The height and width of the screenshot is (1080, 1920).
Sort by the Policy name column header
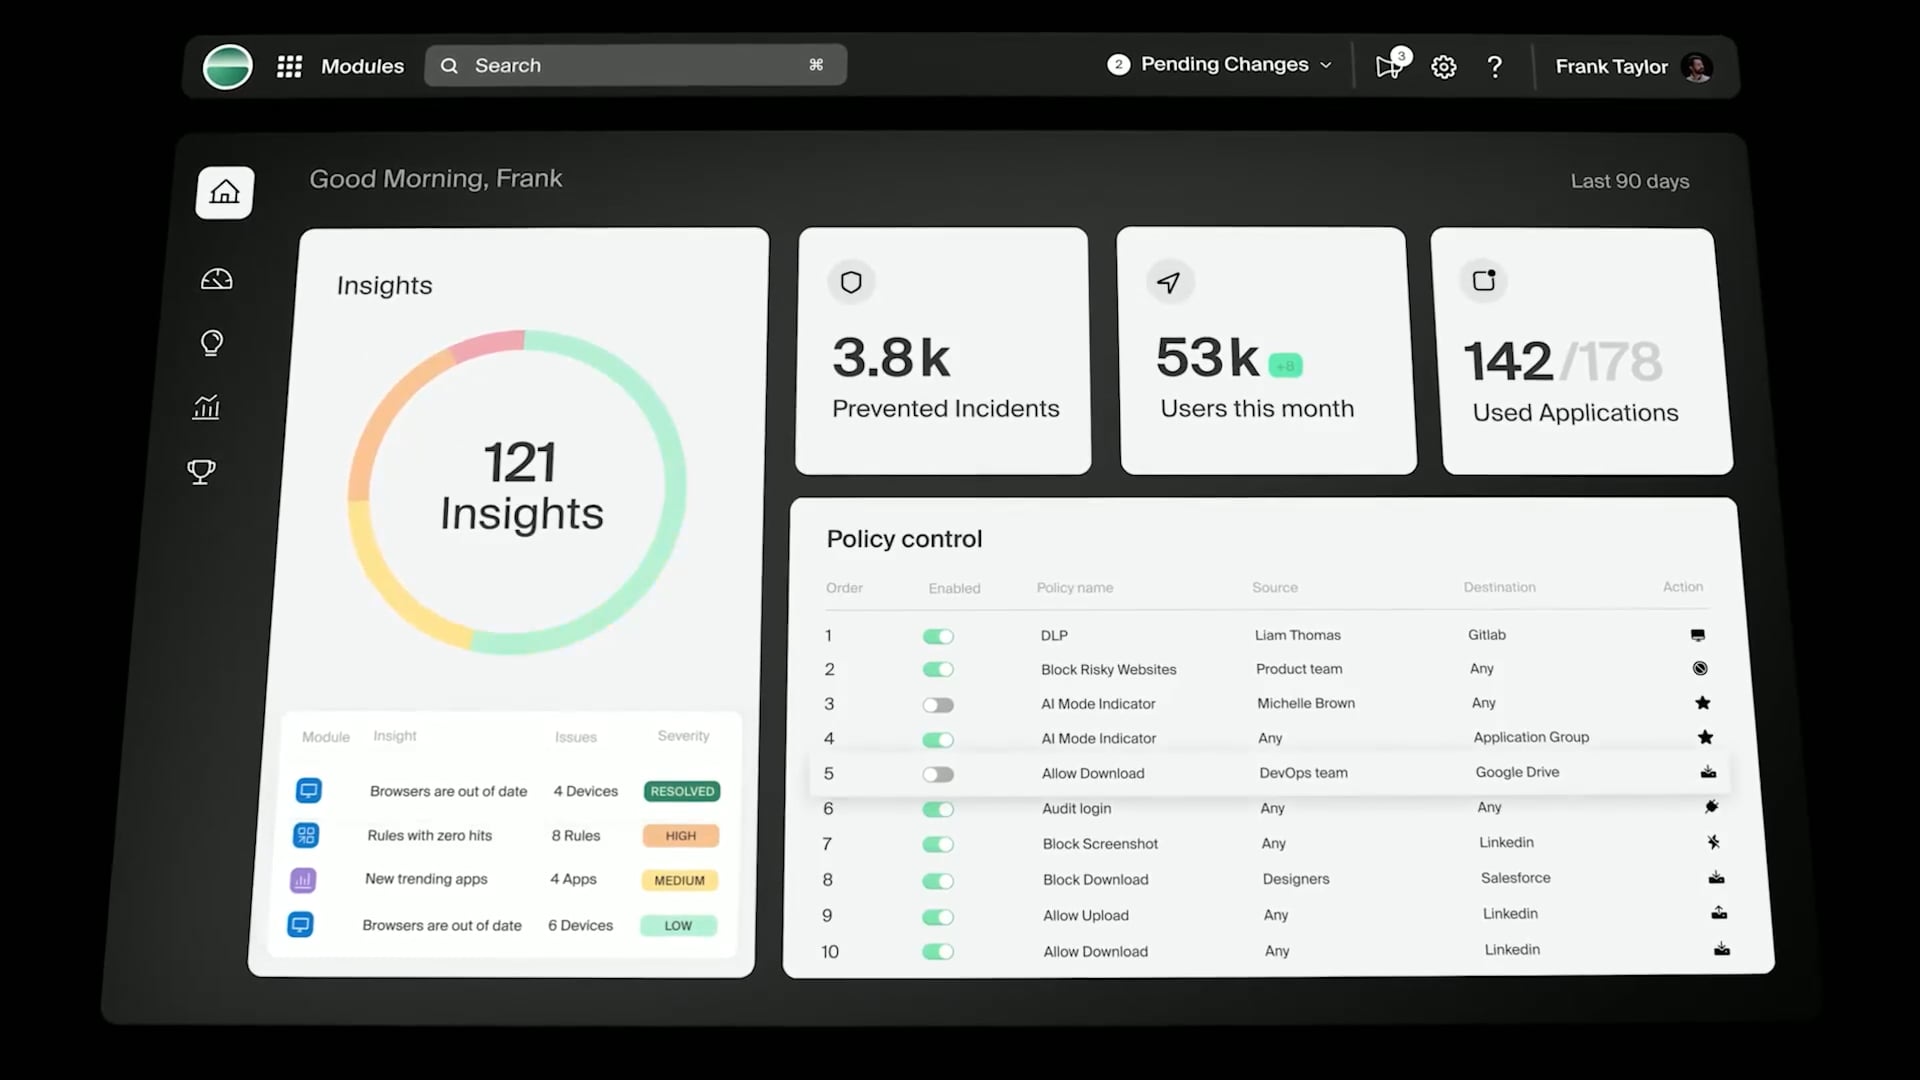tap(1074, 588)
